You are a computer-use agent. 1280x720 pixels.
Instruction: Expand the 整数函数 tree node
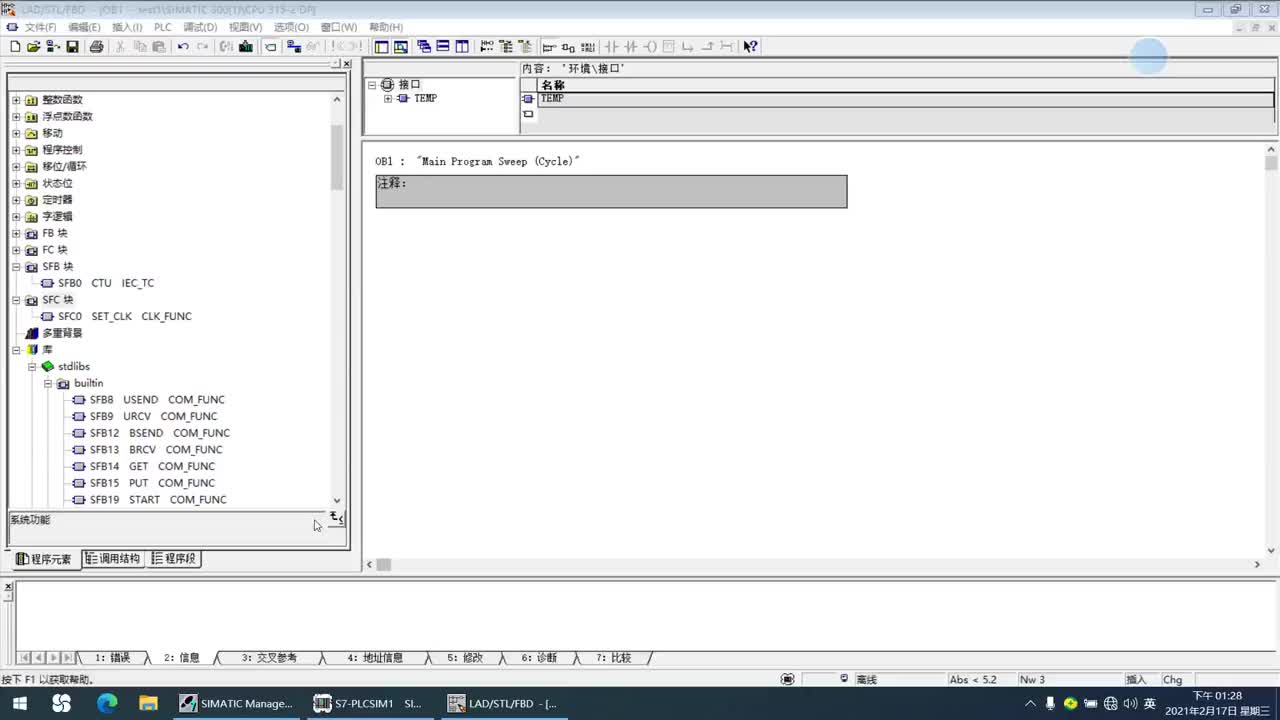[16, 100]
